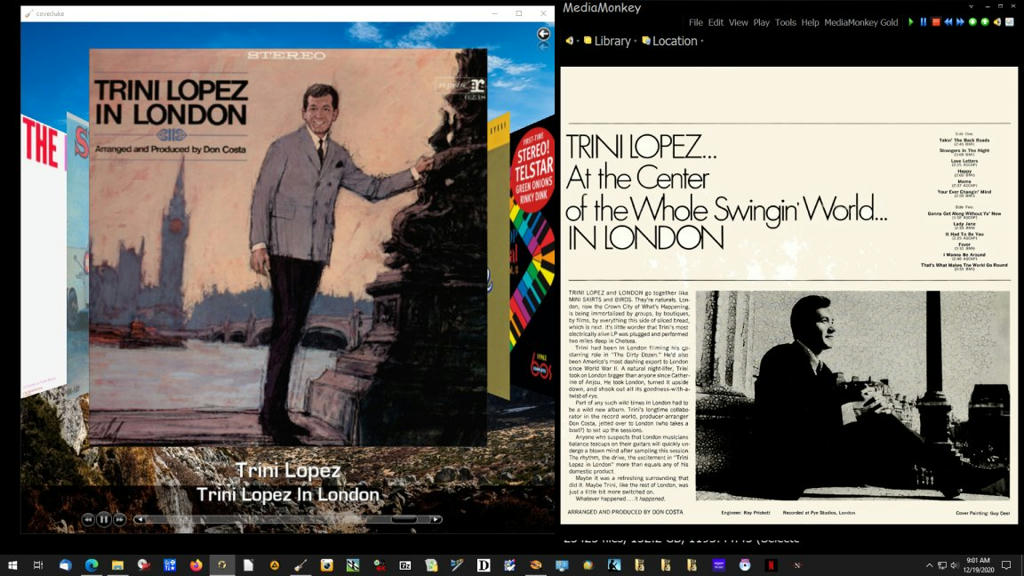This screenshot has width=1024, height=576.
Task: Pause playback in the CoverDuke player
Action: click(x=104, y=519)
